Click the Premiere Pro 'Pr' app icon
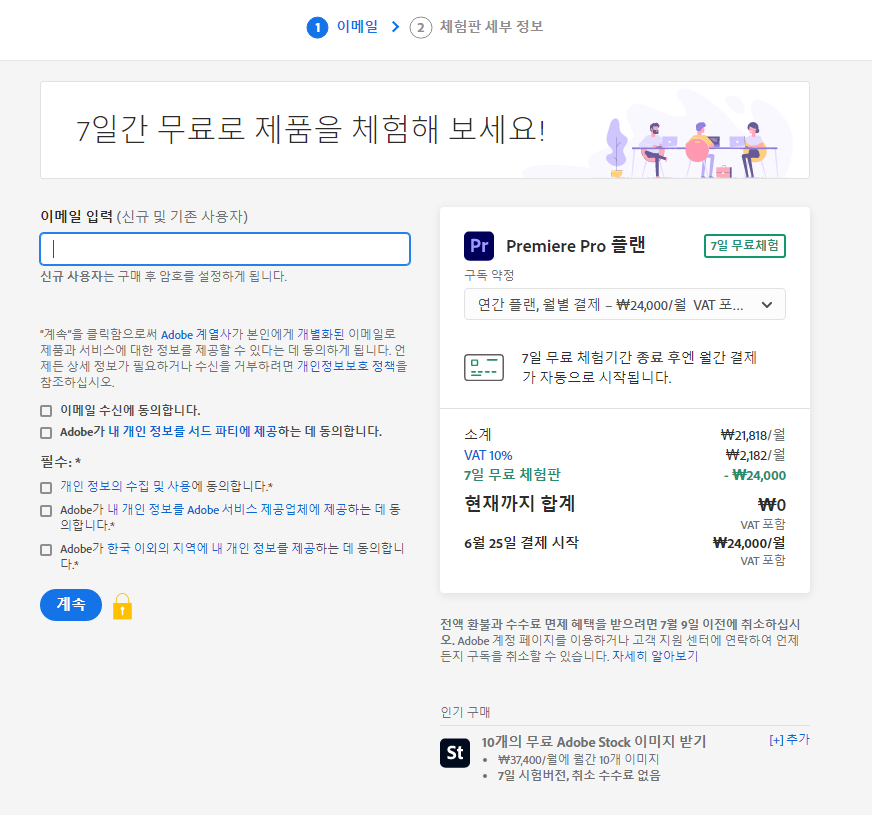Screen dimensions: 872x815 click(x=479, y=246)
